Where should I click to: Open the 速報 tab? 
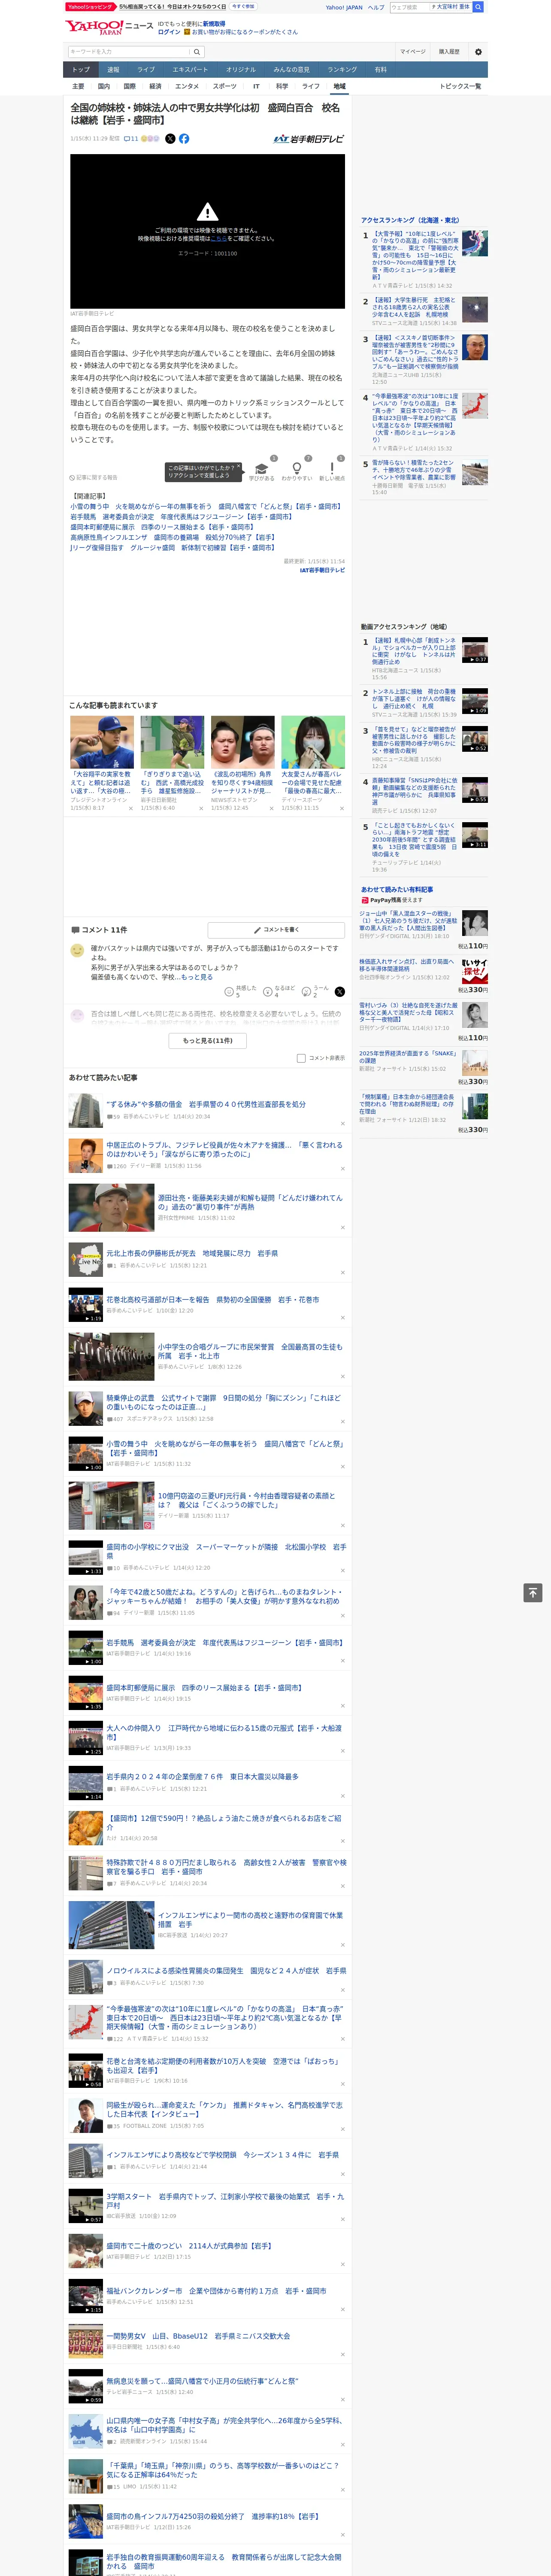click(113, 70)
